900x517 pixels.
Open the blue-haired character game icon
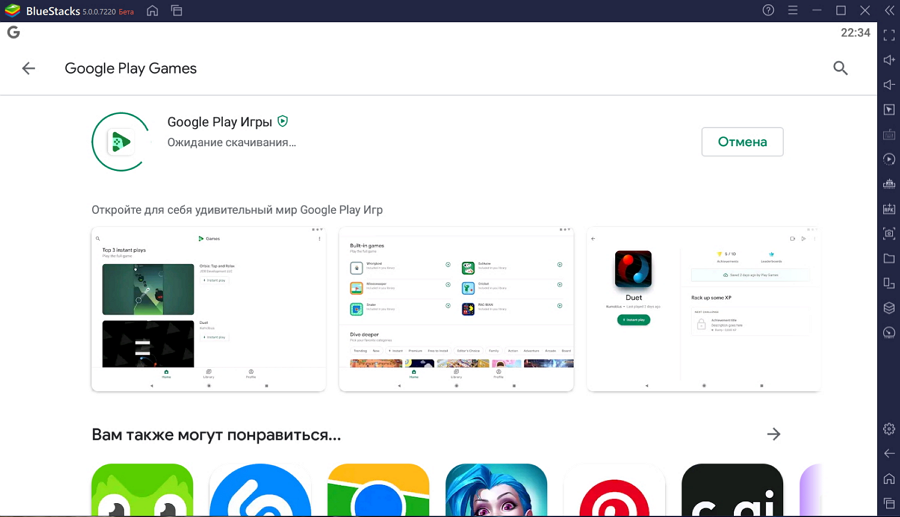496,490
